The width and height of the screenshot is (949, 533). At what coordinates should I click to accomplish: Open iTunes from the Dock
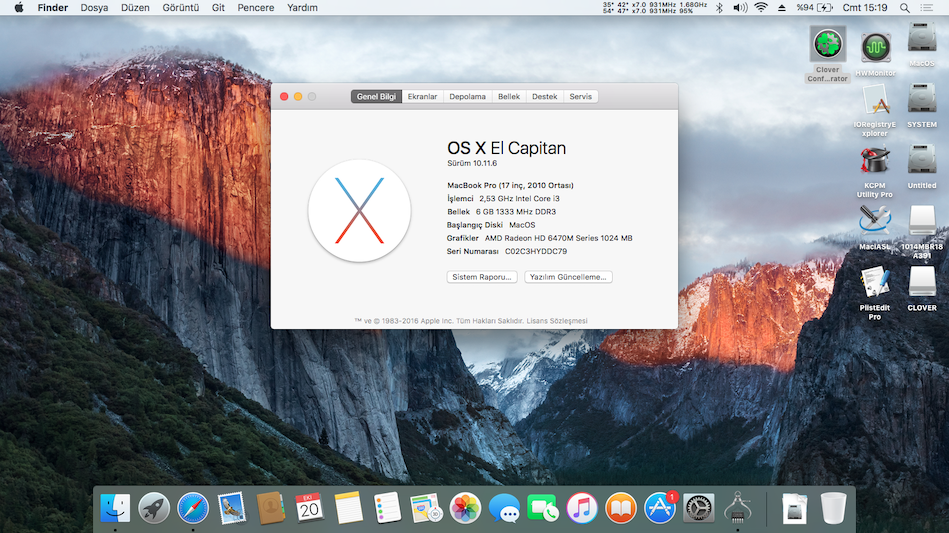coord(582,508)
